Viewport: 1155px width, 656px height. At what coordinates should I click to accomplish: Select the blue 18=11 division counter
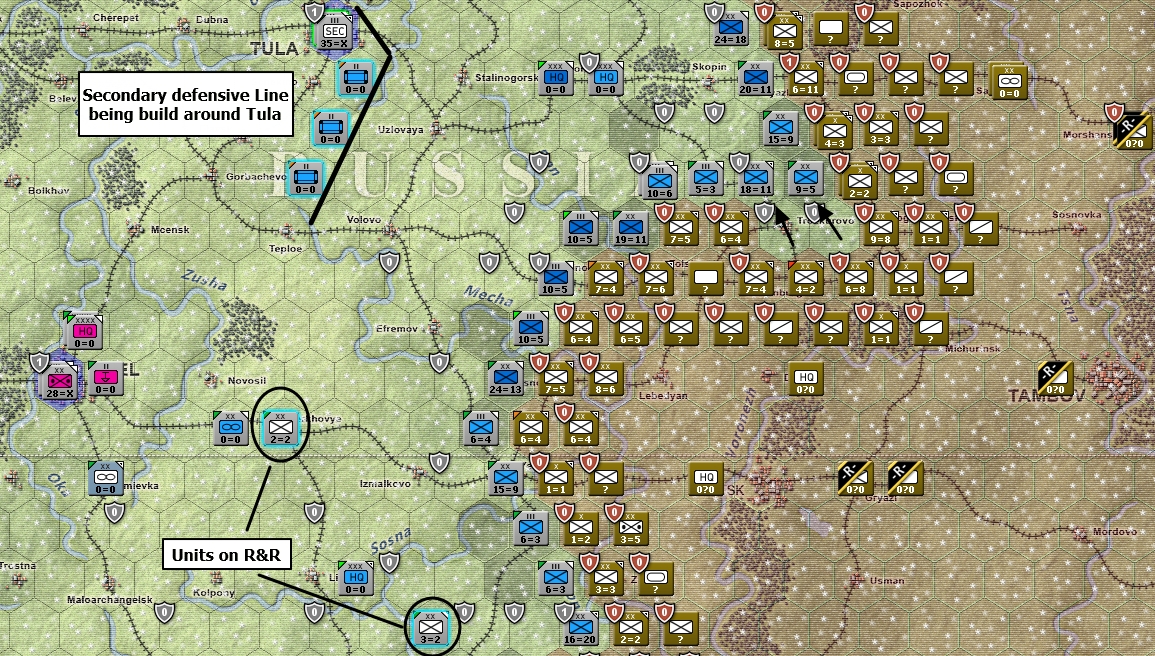[756, 179]
